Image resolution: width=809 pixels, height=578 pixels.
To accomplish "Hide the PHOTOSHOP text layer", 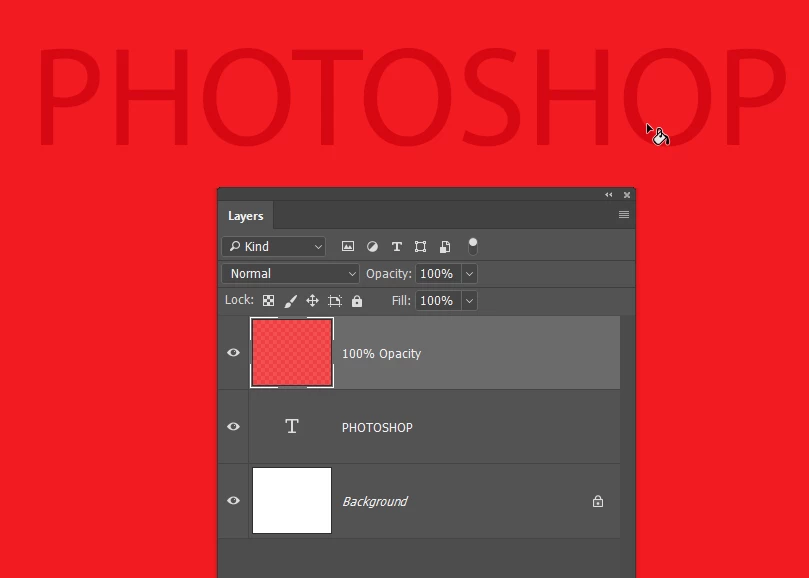I will tap(233, 426).
